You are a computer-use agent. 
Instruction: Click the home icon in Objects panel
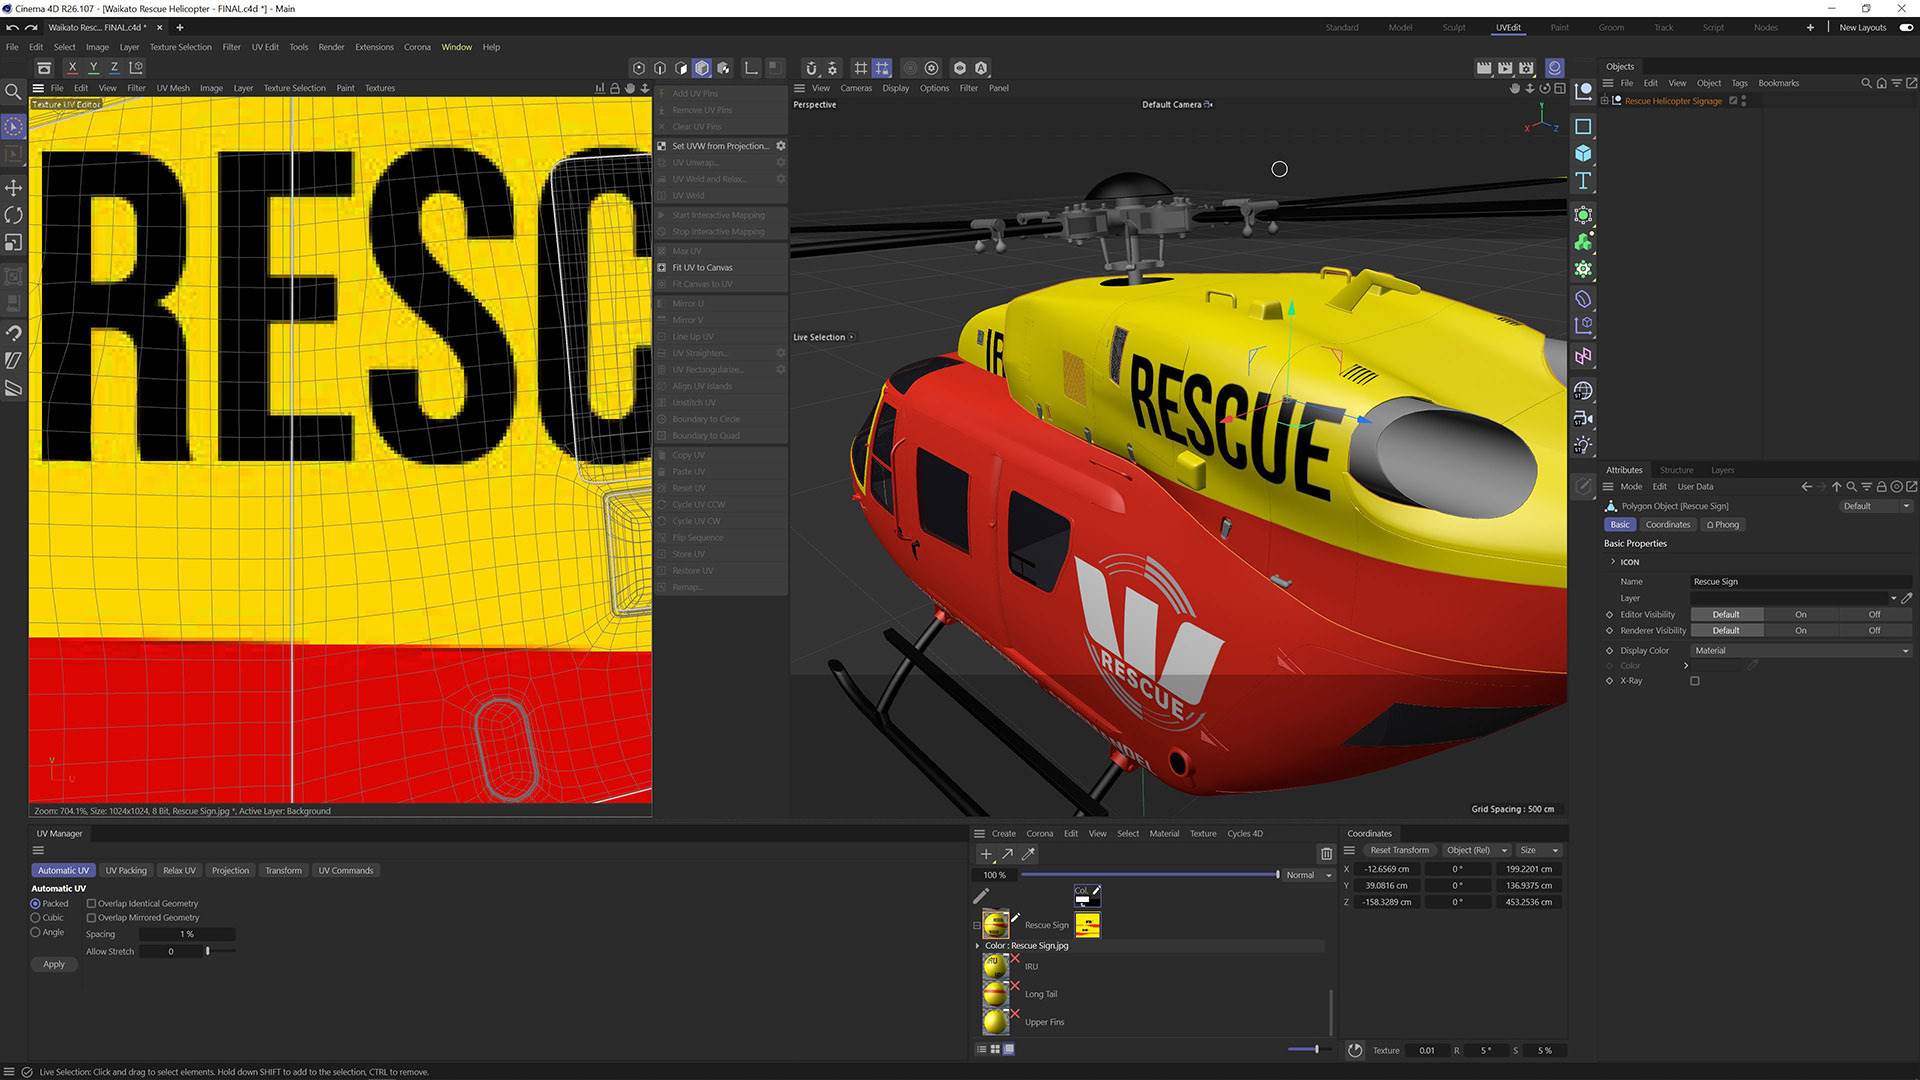1881,83
